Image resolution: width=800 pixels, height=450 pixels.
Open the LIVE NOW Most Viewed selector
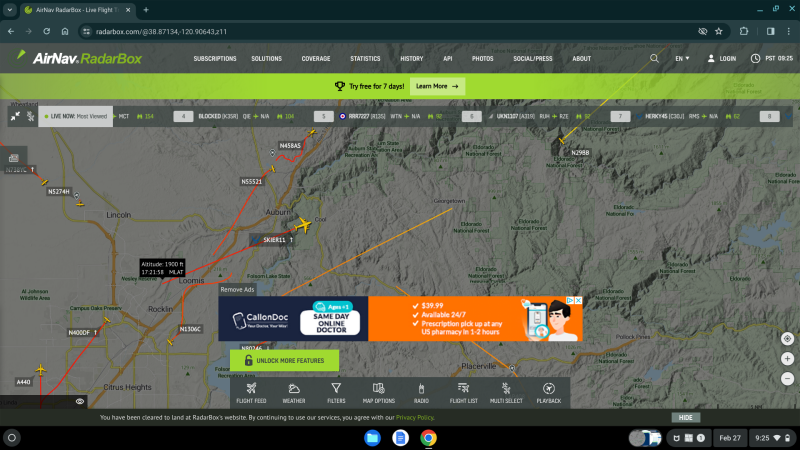(x=76, y=116)
